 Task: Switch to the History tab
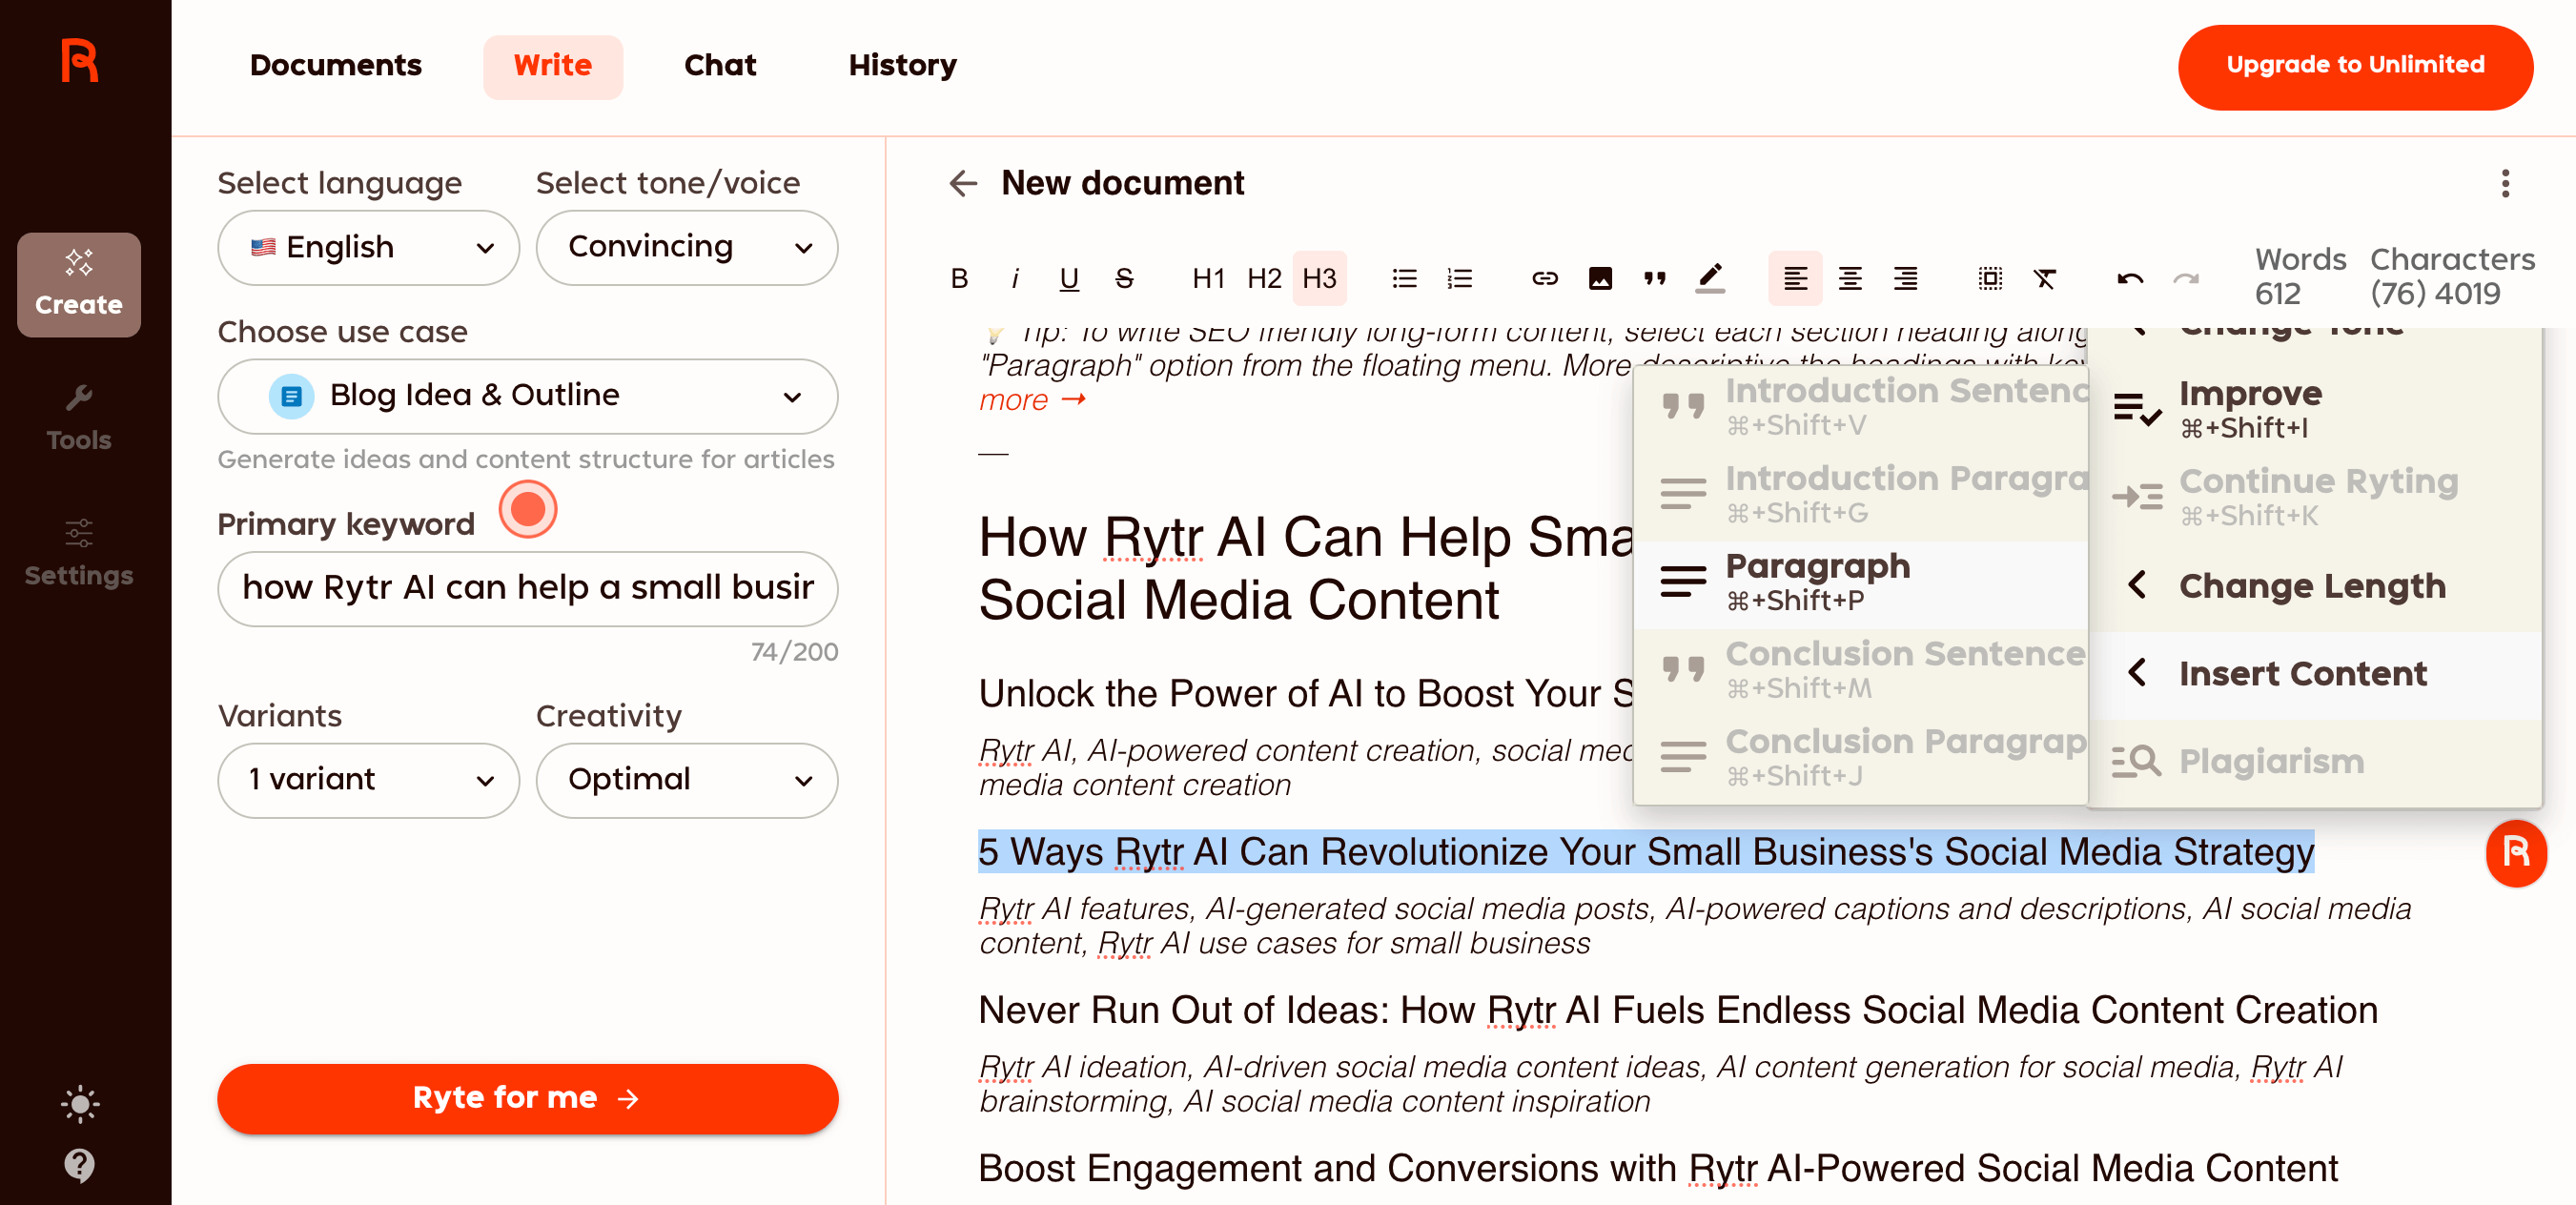(x=903, y=66)
